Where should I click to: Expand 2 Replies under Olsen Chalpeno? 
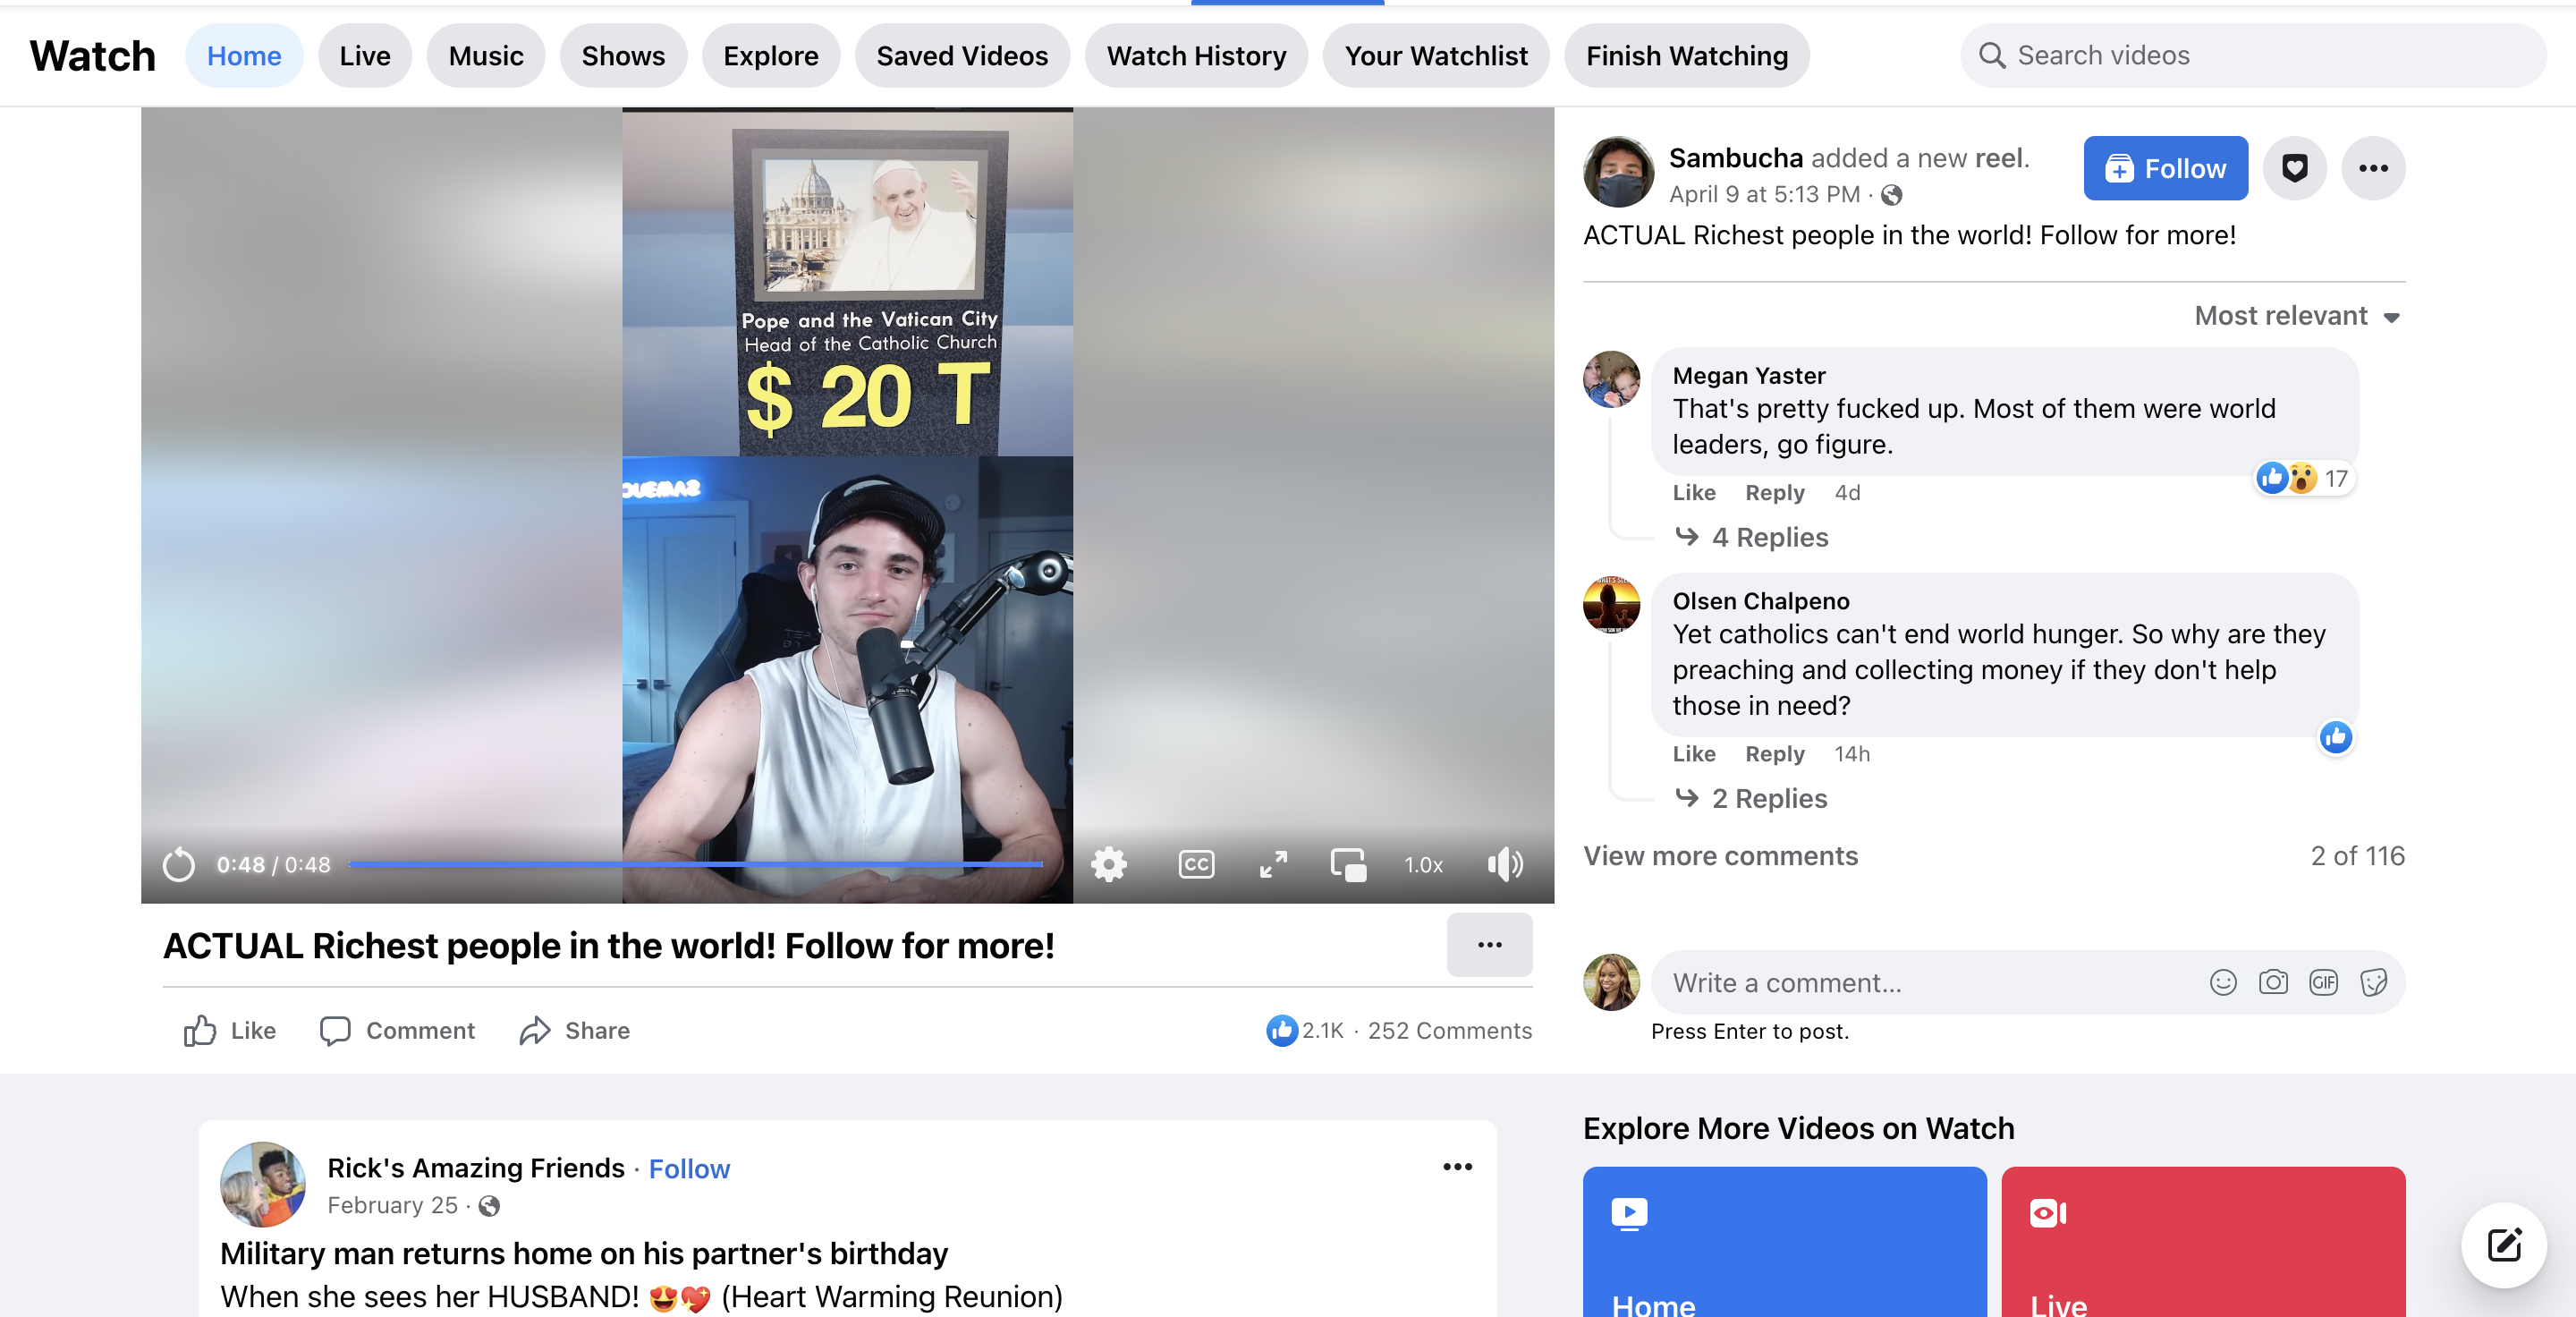(x=1768, y=798)
